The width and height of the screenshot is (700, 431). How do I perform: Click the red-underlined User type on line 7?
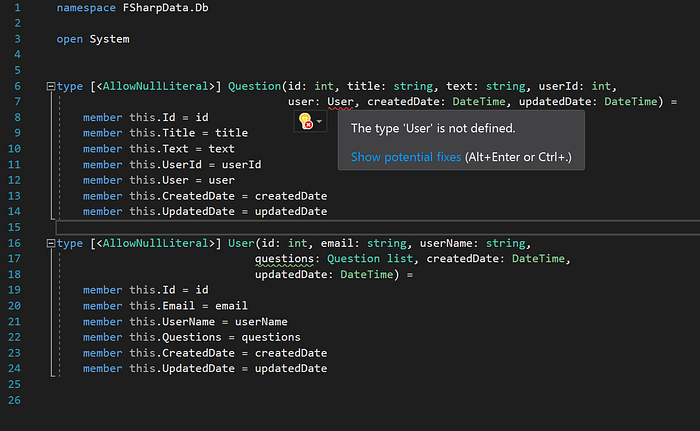tap(340, 102)
